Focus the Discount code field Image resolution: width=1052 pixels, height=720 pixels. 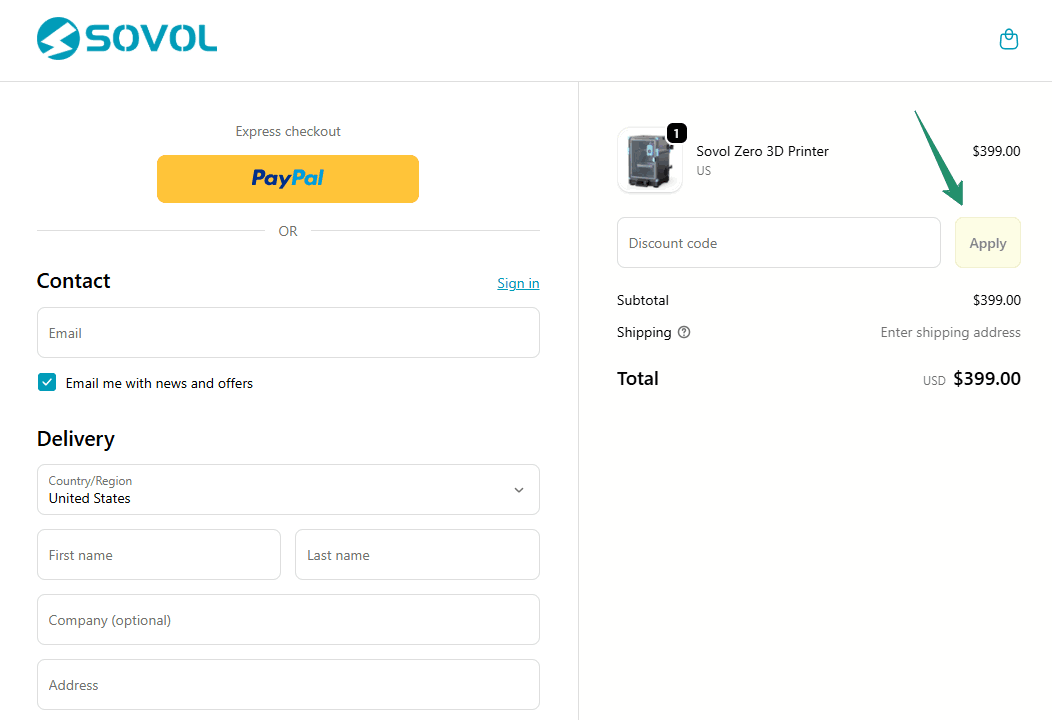(778, 243)
